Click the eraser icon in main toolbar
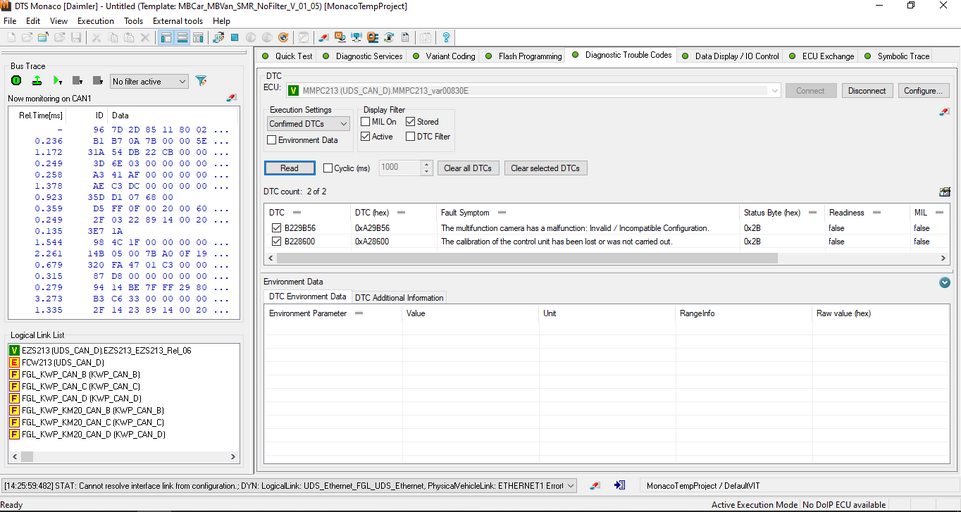The image size is (961, 512). pos(324,37)
